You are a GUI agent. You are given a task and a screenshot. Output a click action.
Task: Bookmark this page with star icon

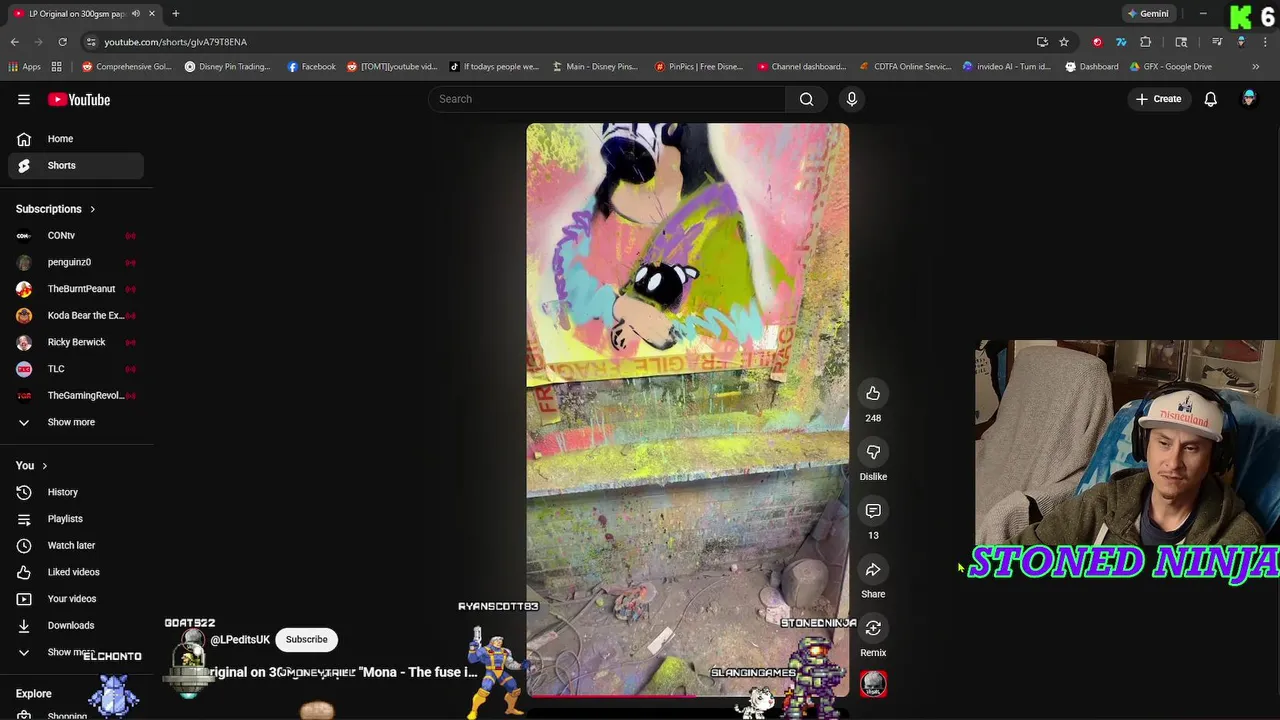click(1064, 42)
